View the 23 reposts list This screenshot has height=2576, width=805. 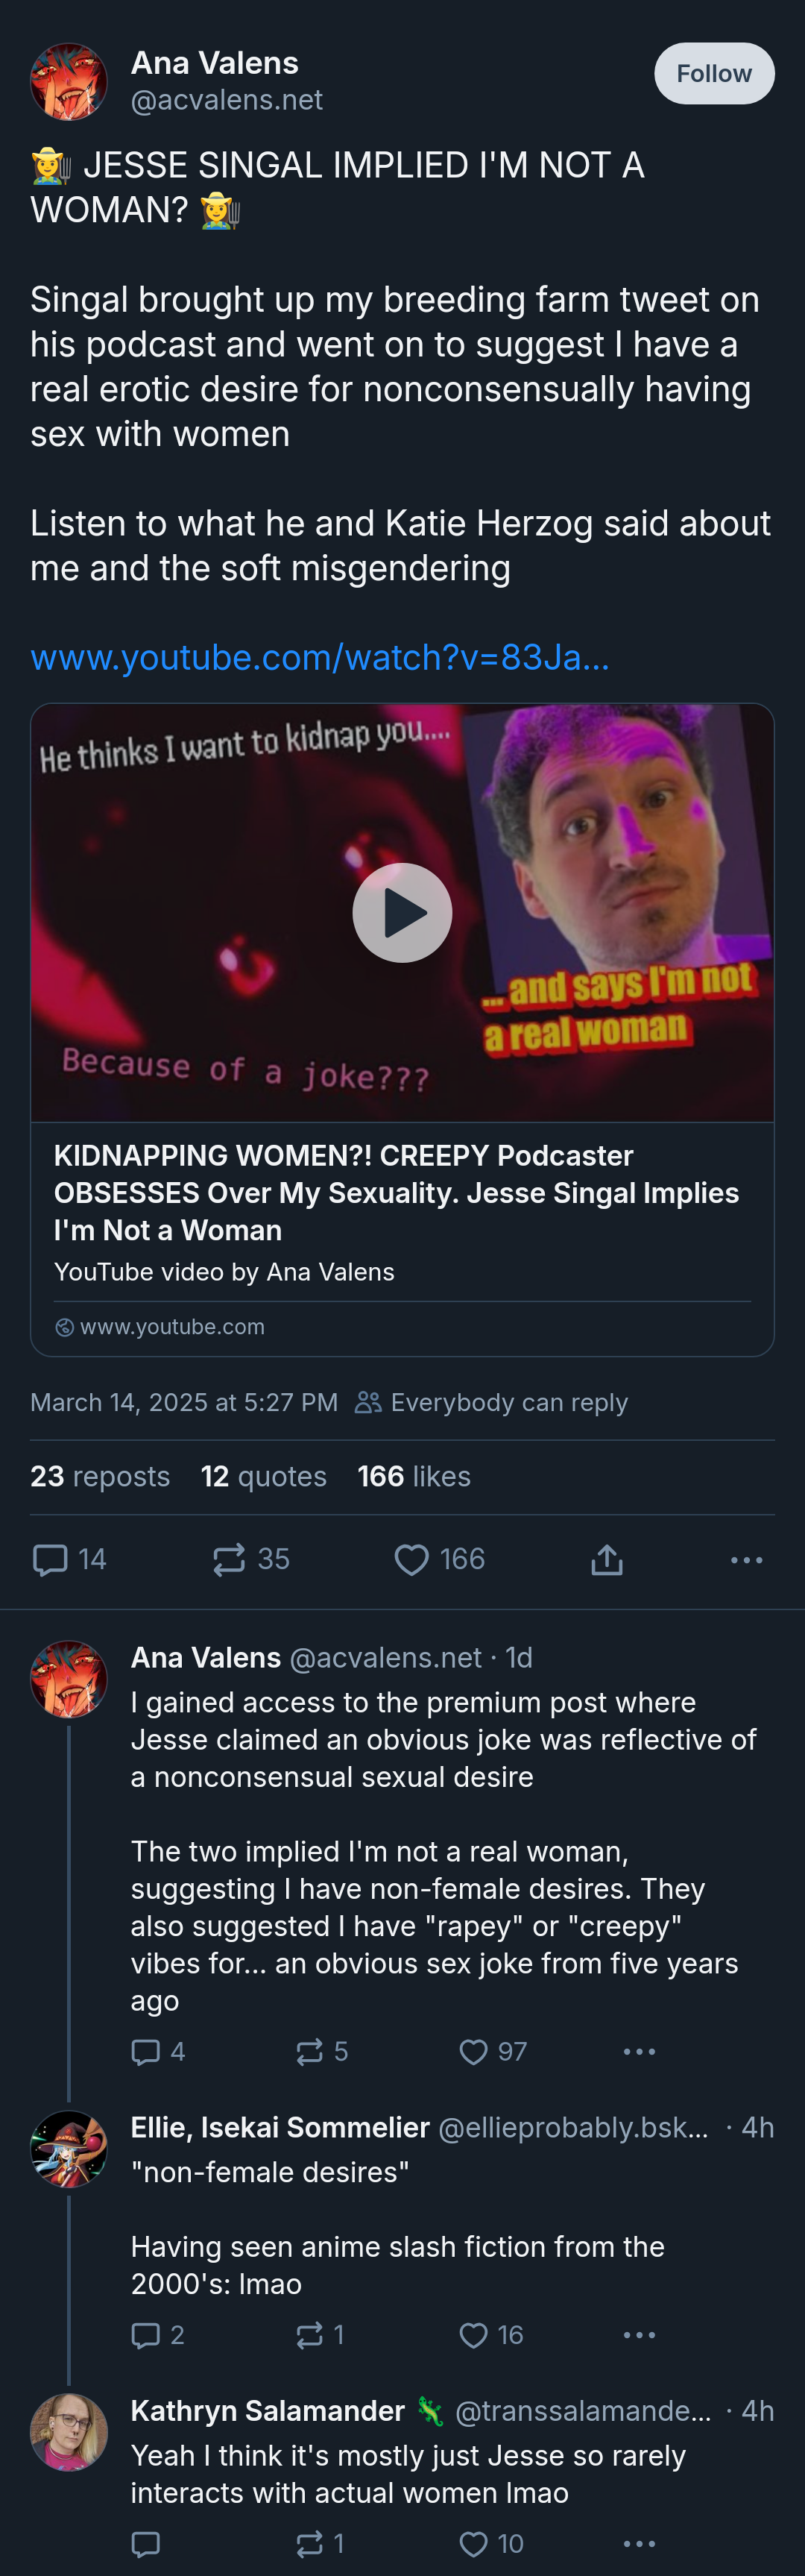click(100, 1476)
